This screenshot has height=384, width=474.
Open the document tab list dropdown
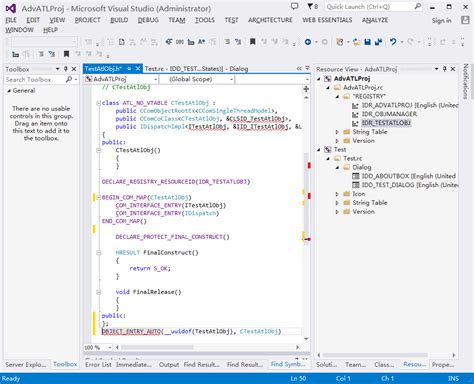coord(307,68)
